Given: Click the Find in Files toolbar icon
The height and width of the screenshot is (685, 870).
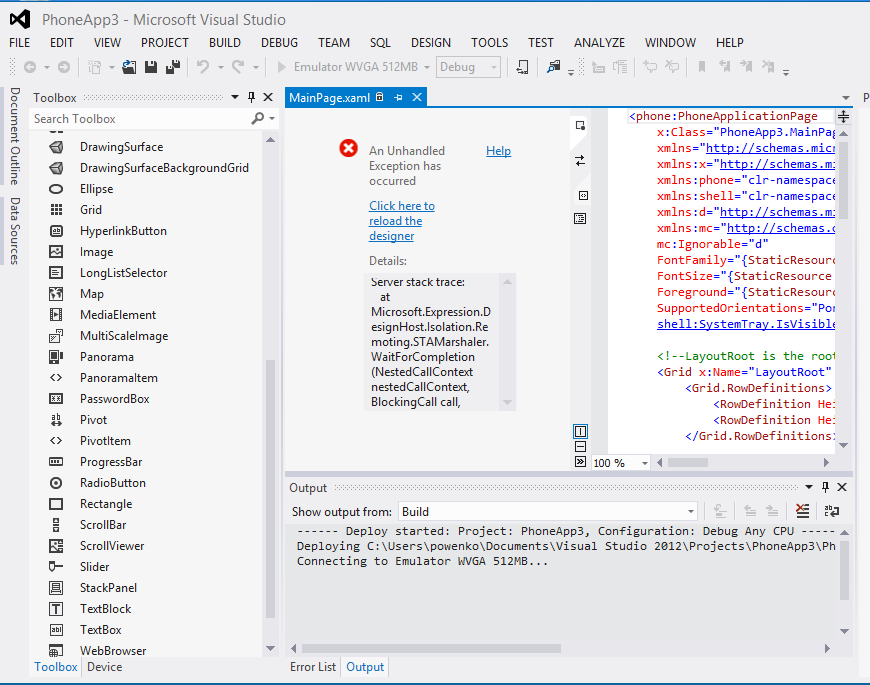Looking at the screenshot, I should (x=553, y=67).
